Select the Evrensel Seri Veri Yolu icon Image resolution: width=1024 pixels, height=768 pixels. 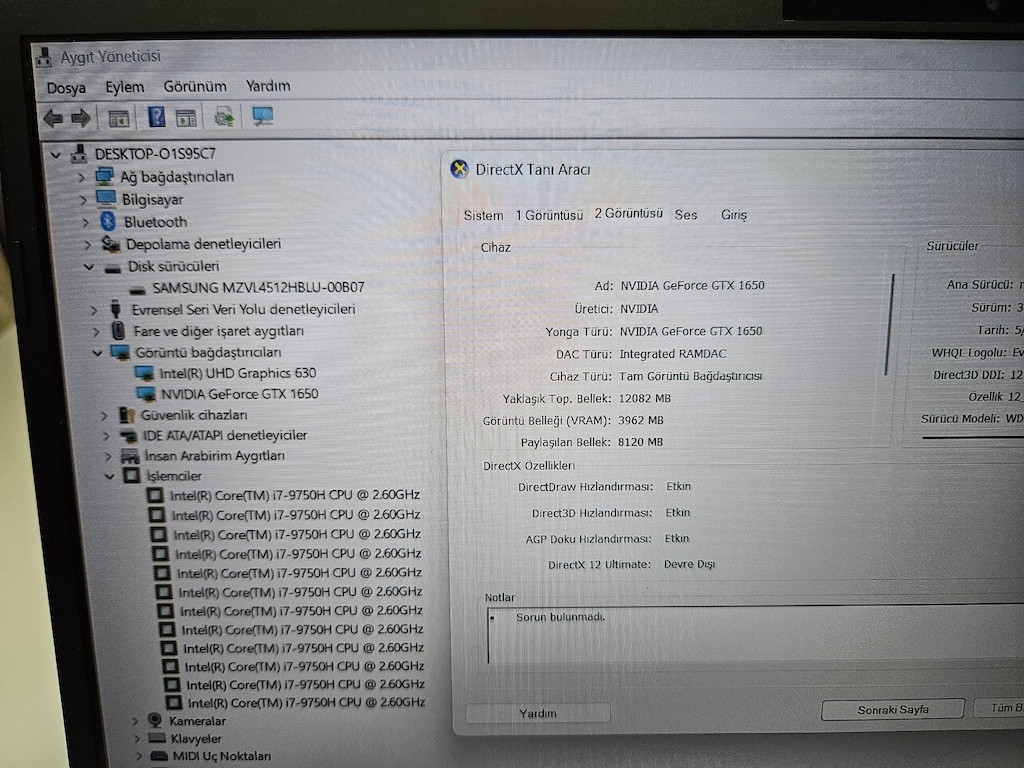click(116, 308)
